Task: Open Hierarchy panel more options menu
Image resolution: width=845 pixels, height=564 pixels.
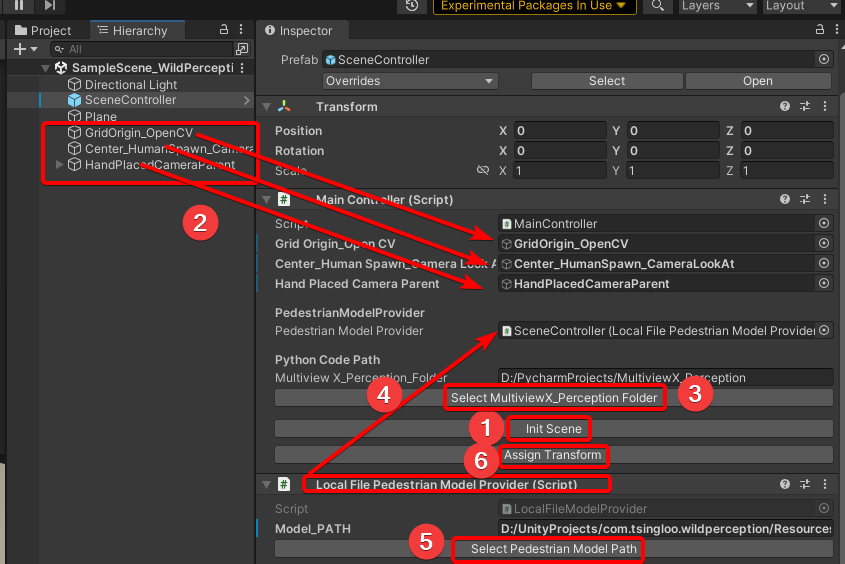Action: point(241,30)
